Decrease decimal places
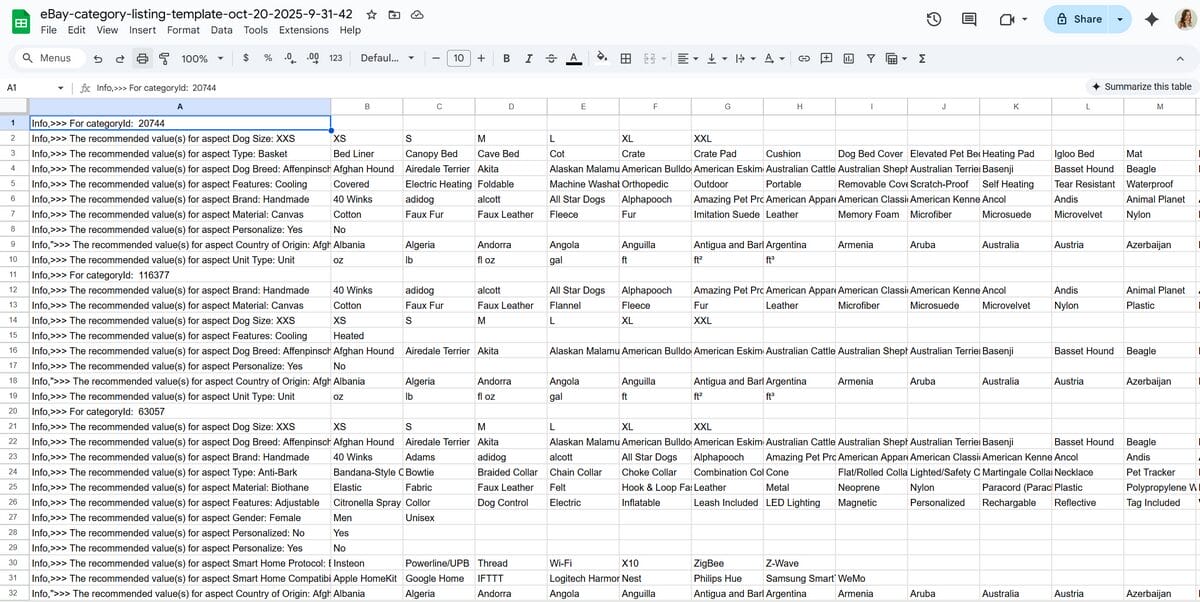1200x602 pixels. tap(289, 58)
